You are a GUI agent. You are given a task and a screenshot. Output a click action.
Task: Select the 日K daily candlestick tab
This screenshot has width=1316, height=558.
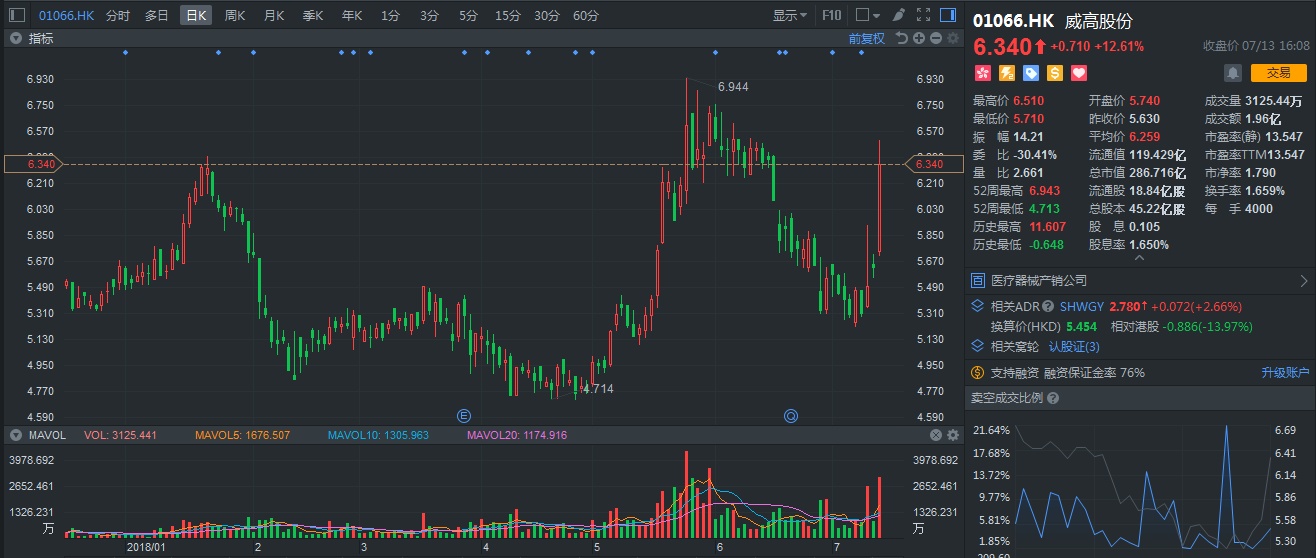[x=195, y=15]
